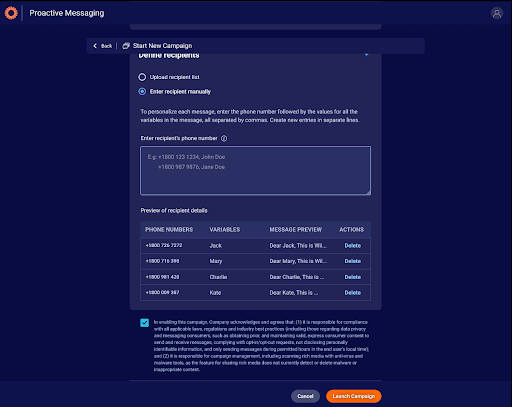Open the user profile avatar icon
This screenshot has width=512, height=407.
click(x=497, y=13)
